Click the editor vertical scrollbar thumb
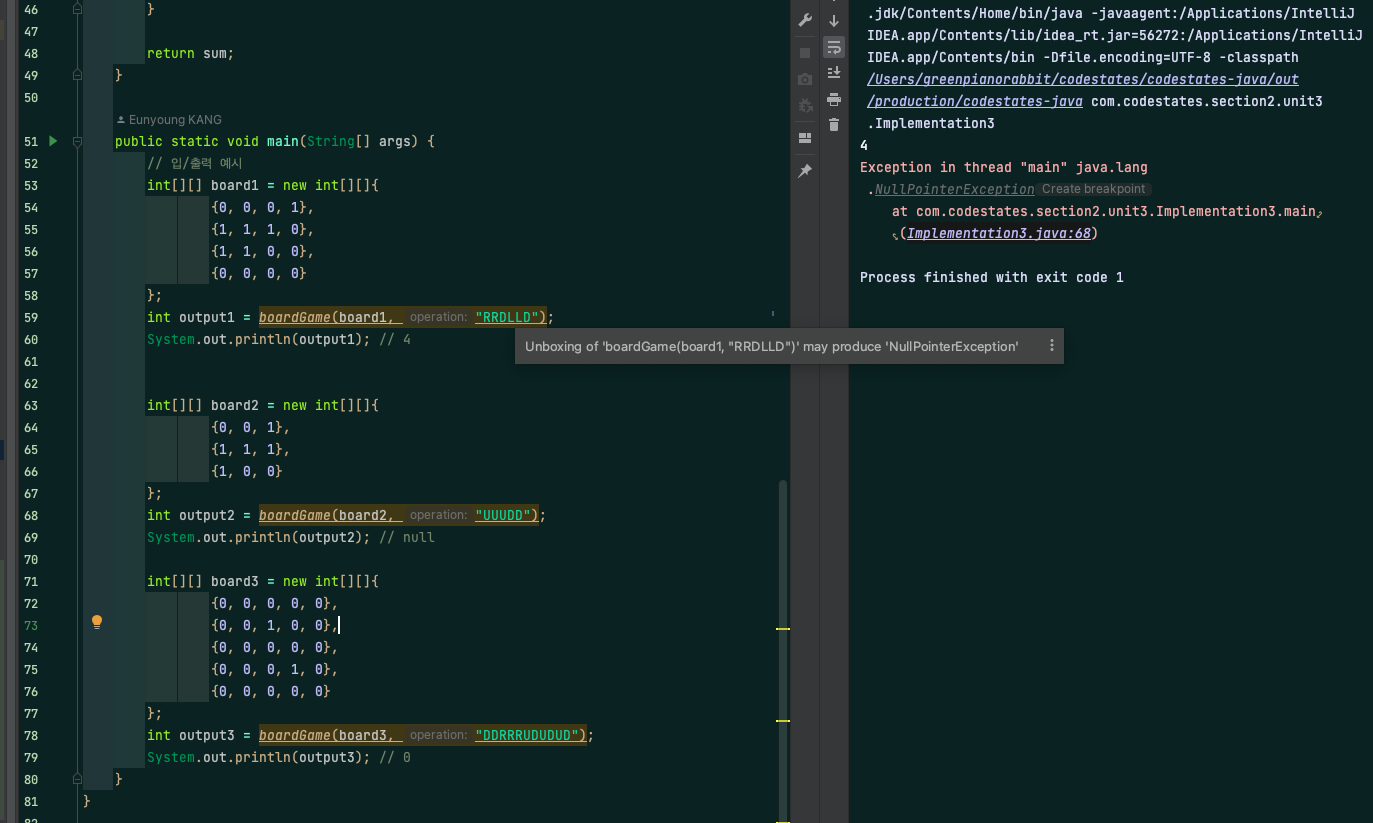 click(783, 650)
